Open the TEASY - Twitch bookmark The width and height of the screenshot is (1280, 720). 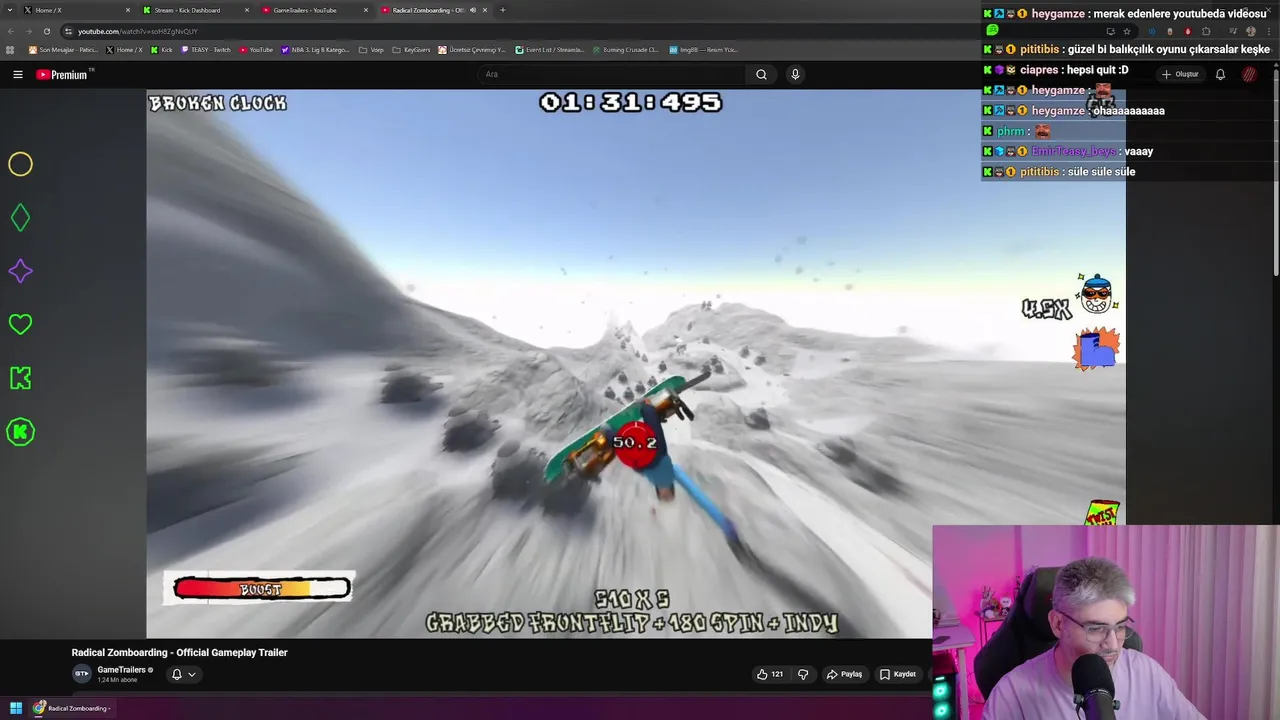206,49
